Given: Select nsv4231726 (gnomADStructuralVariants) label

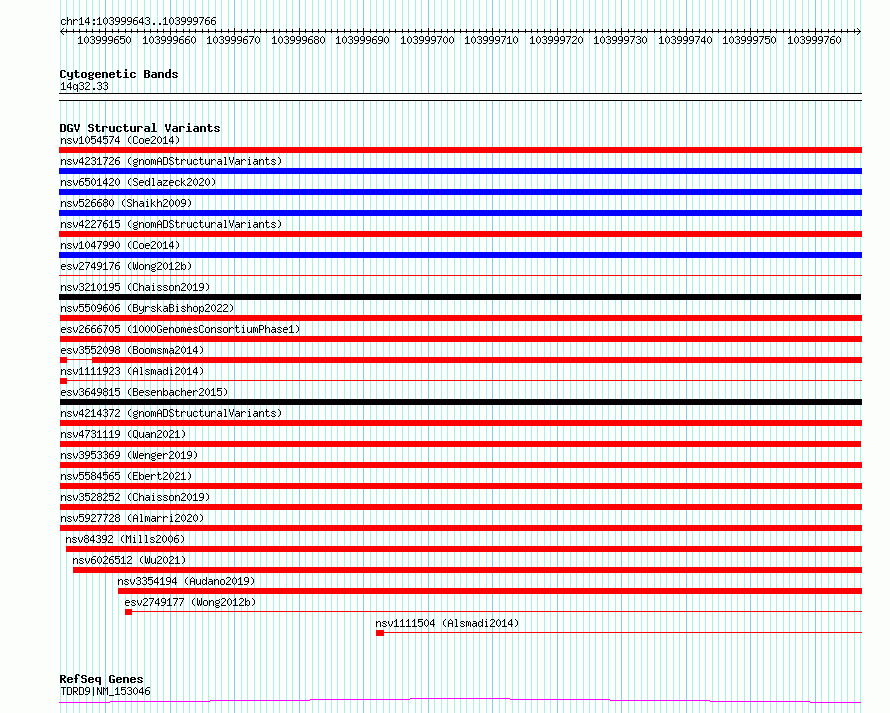Looking at the screenshot, I should point(171,161).
